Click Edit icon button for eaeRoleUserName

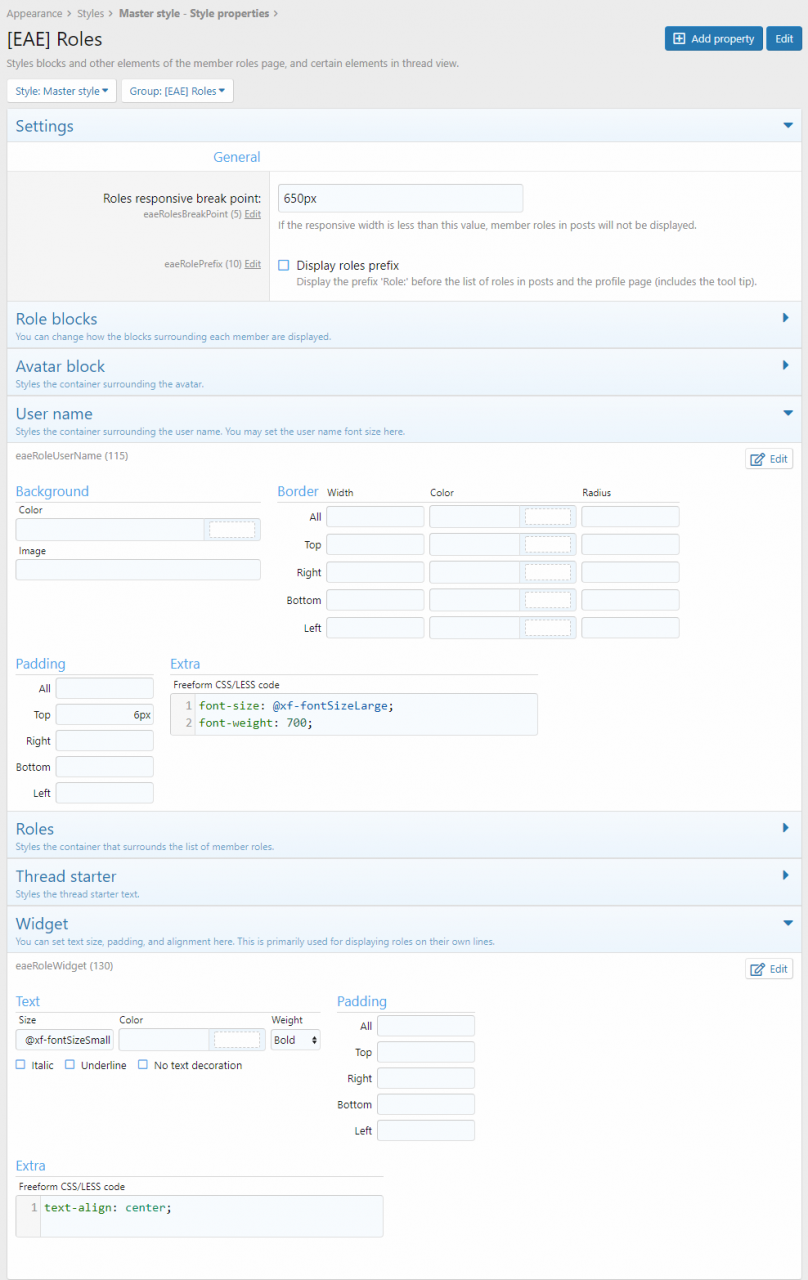tap(769, 459)
